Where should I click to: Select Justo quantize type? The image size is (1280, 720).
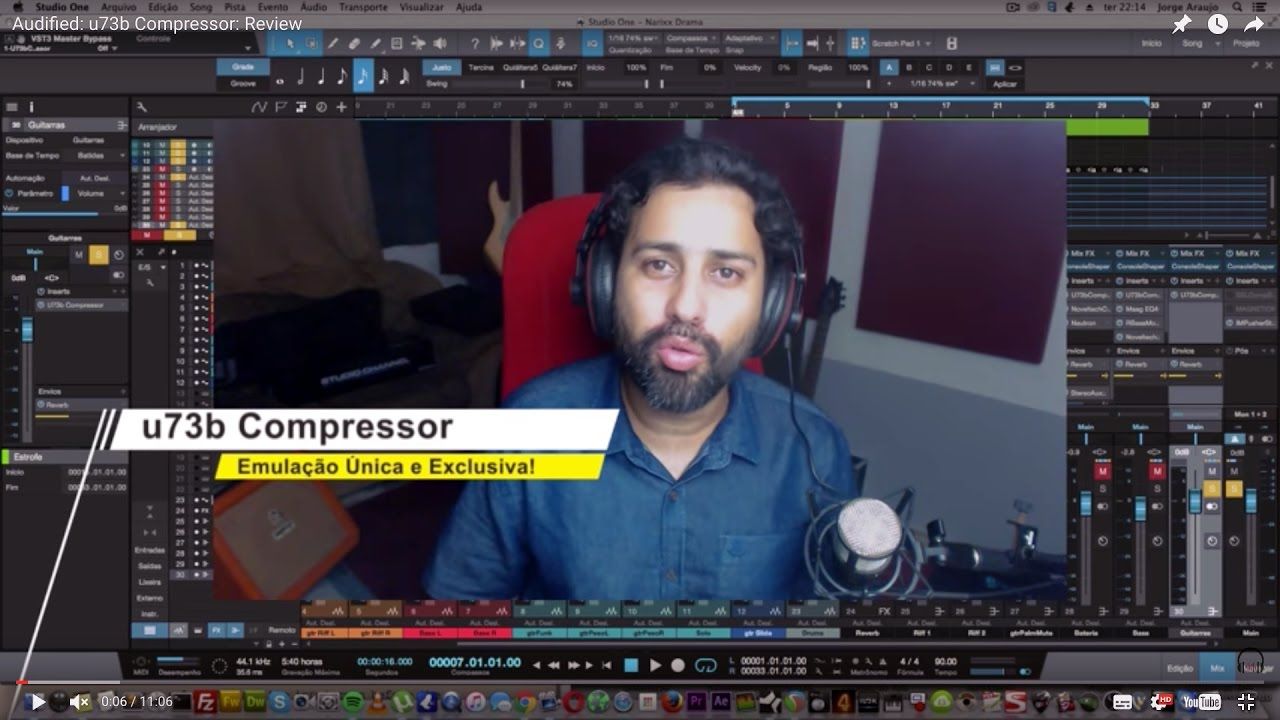[441, 67]
